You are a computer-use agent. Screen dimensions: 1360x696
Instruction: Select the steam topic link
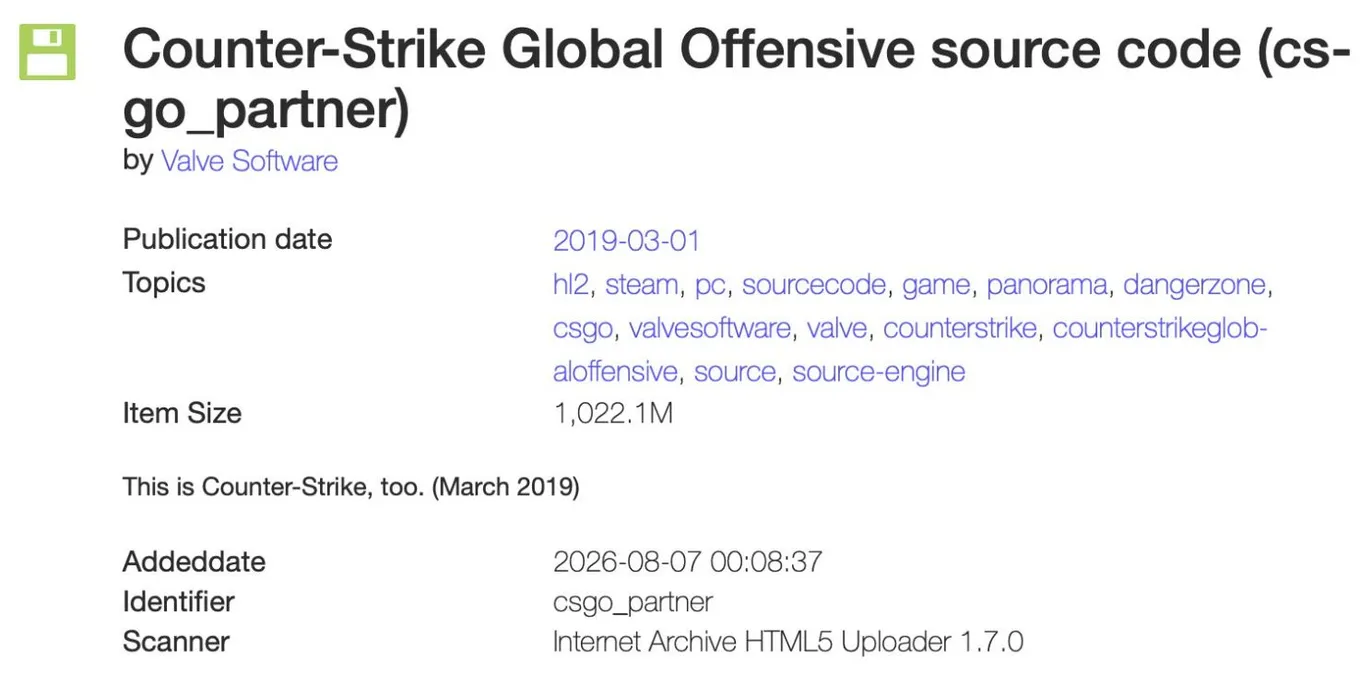(641, 285)
